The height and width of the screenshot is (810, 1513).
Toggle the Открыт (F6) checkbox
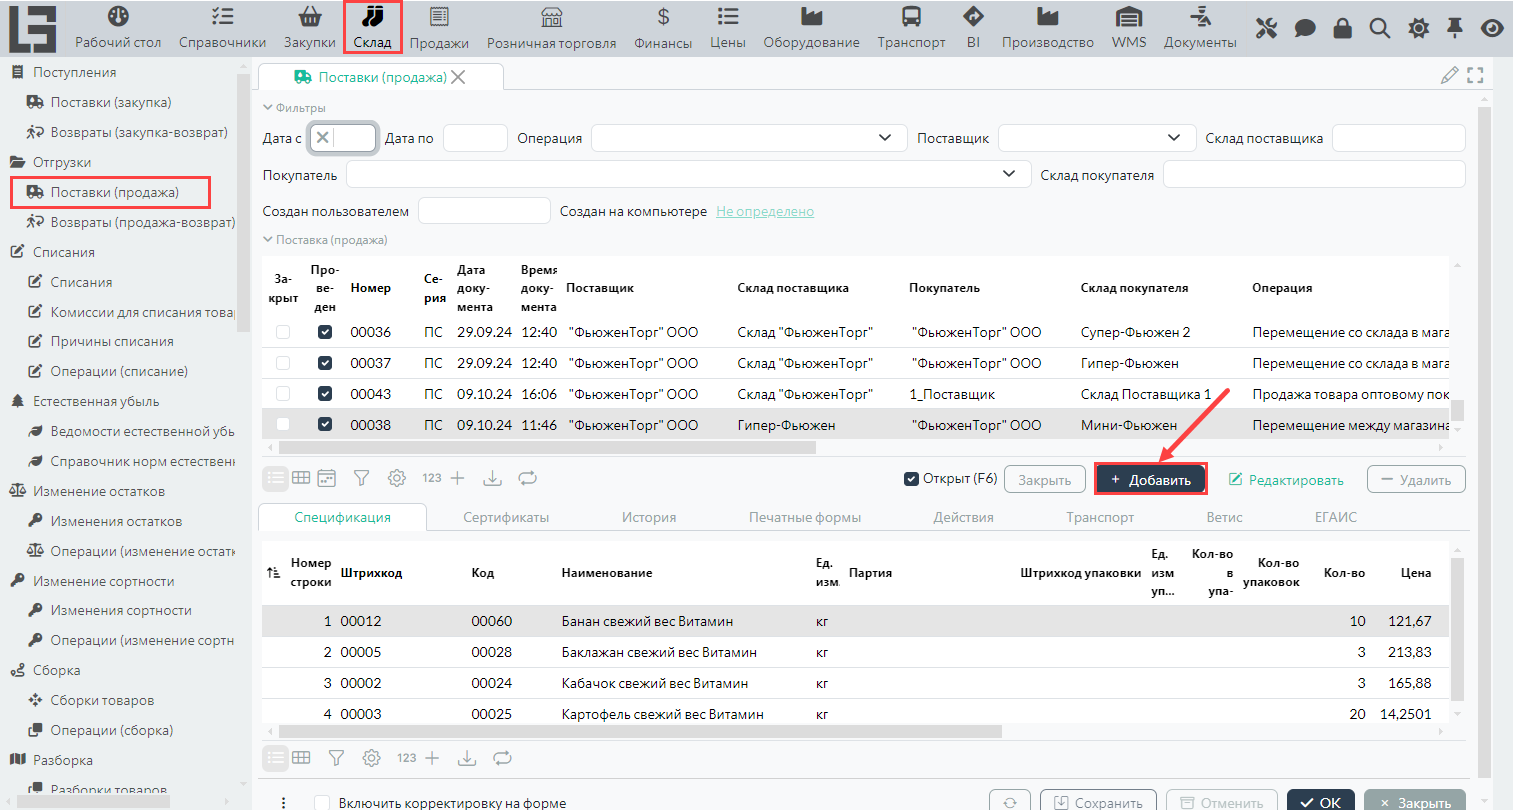click(x=911, y=479)
